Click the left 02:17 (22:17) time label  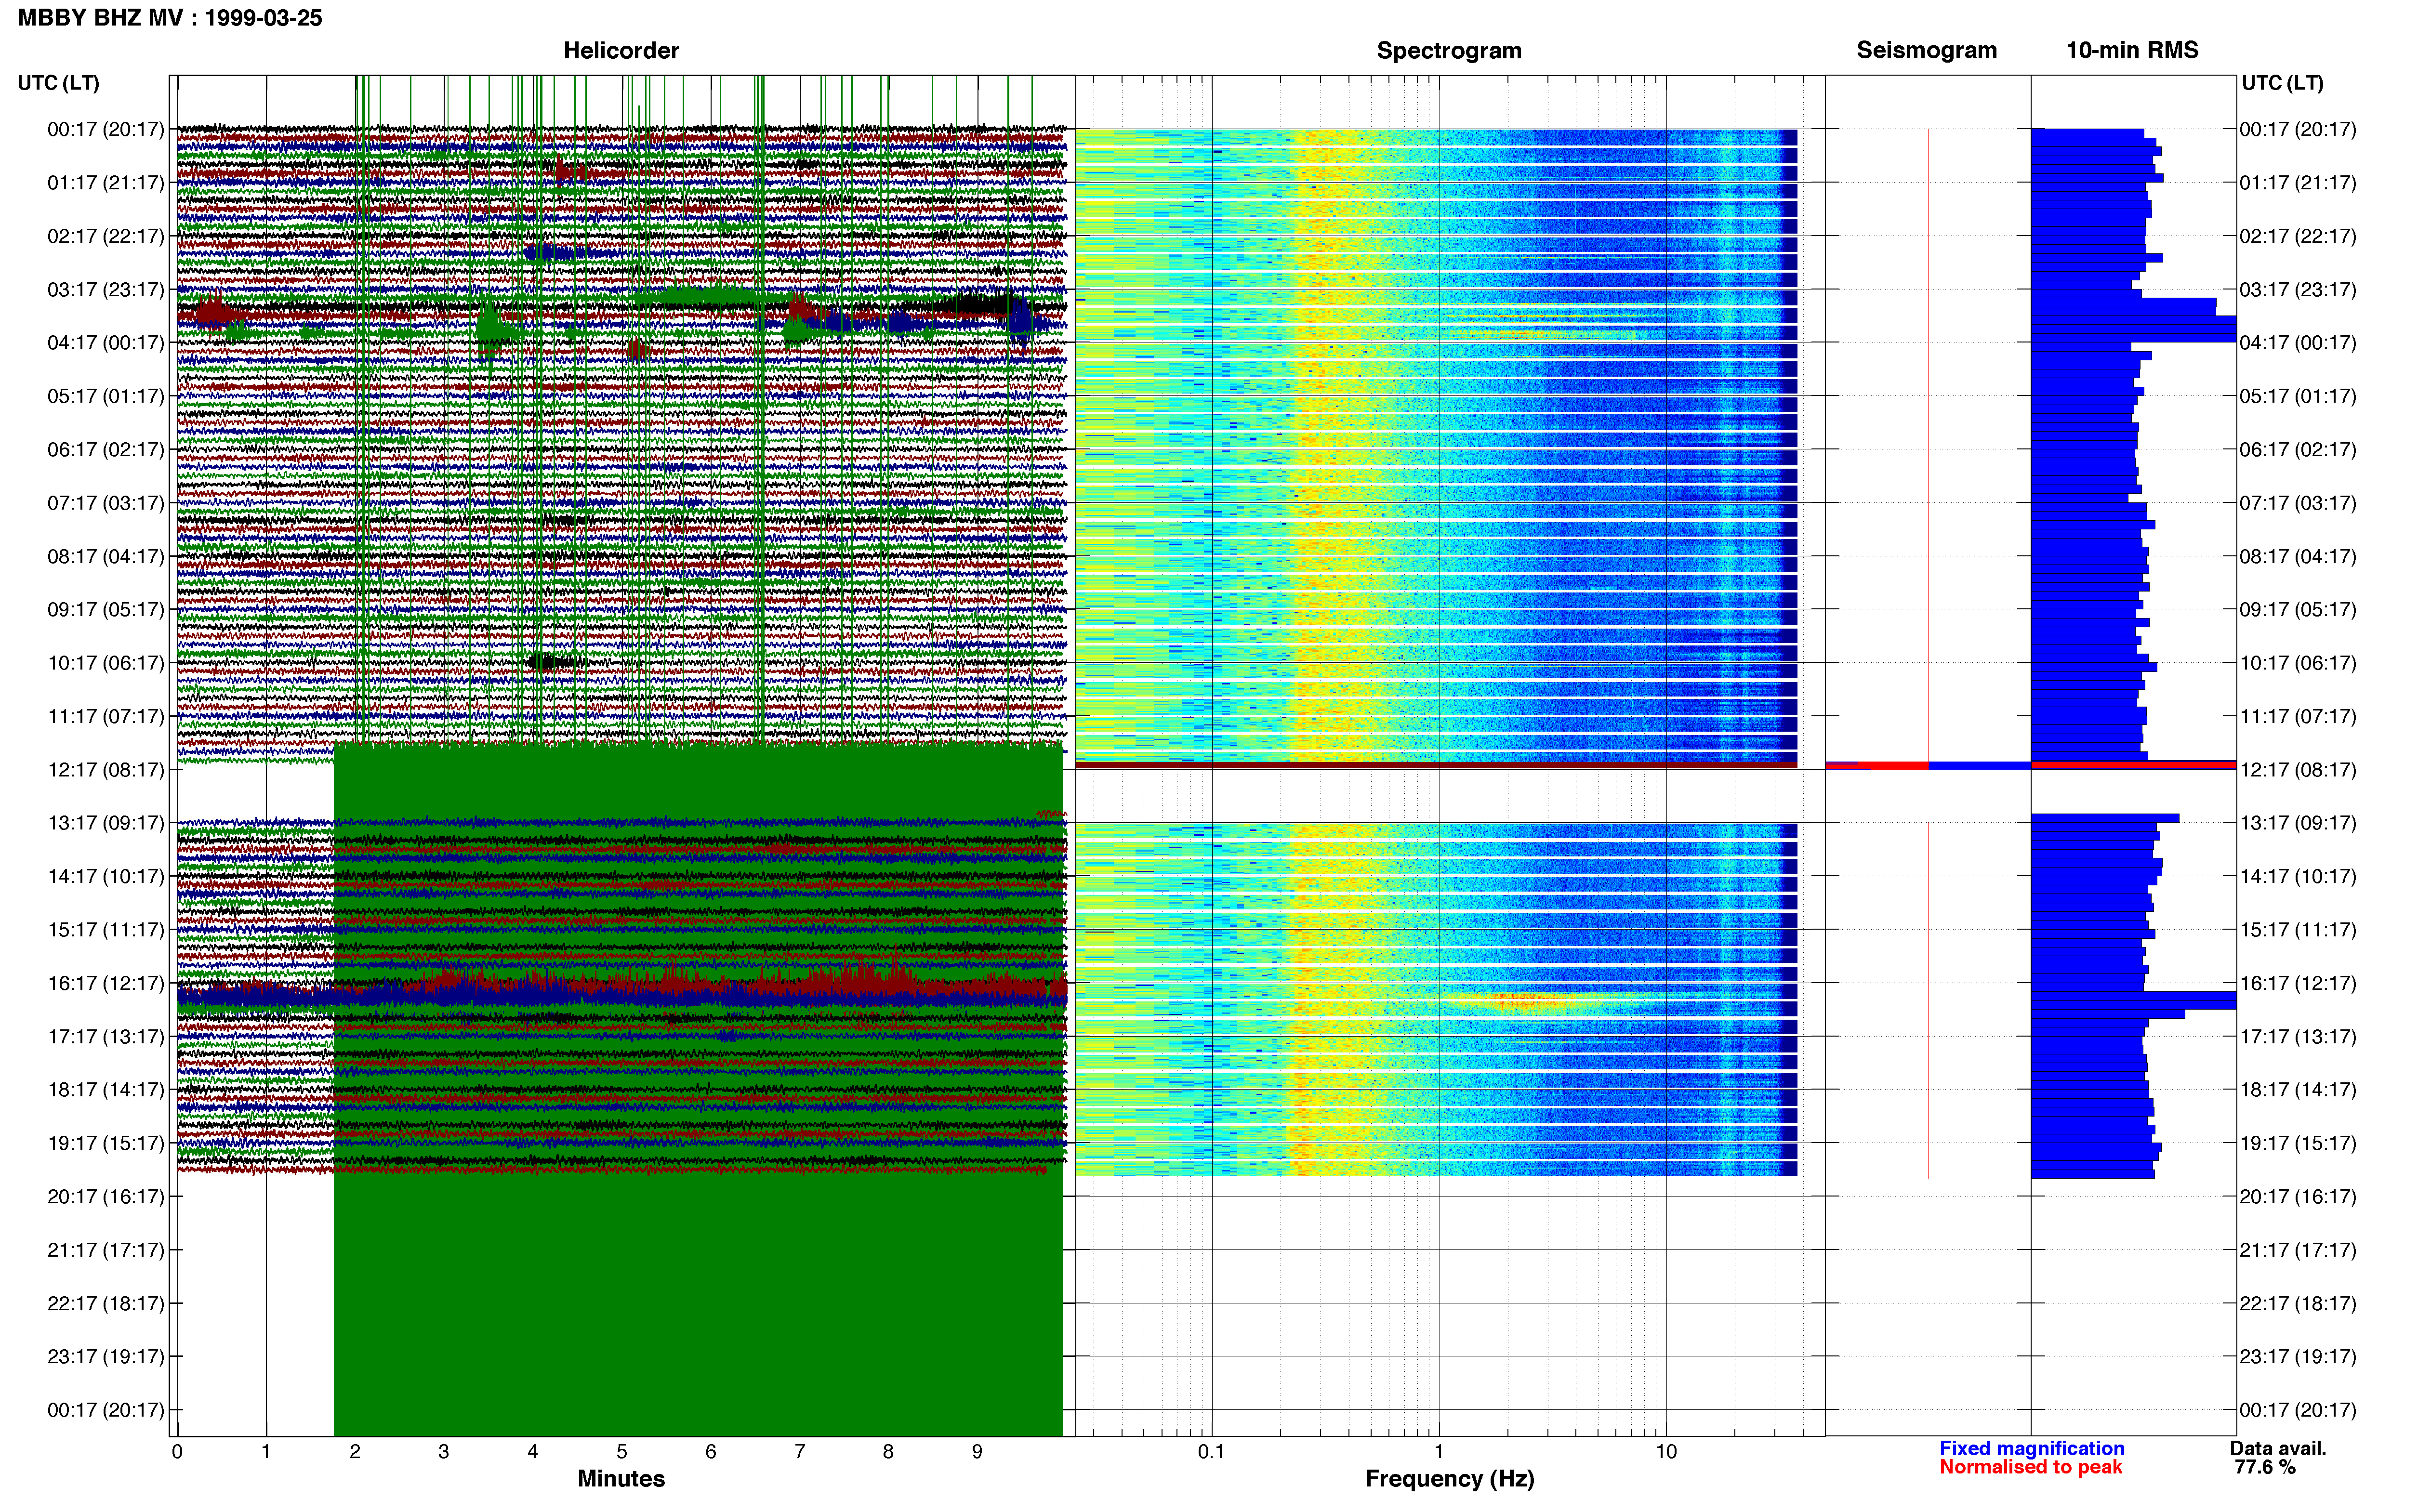[x=106, y=236]
